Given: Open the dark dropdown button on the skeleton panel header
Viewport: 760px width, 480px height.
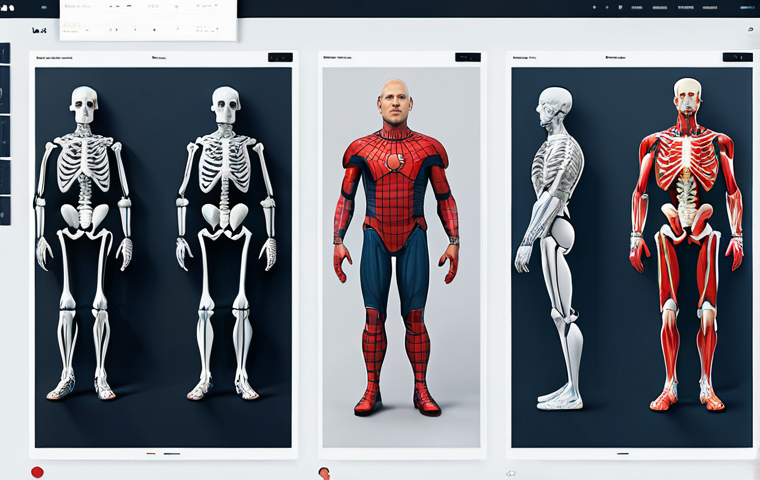Looking at the screenshot, I should coord(280,58).
